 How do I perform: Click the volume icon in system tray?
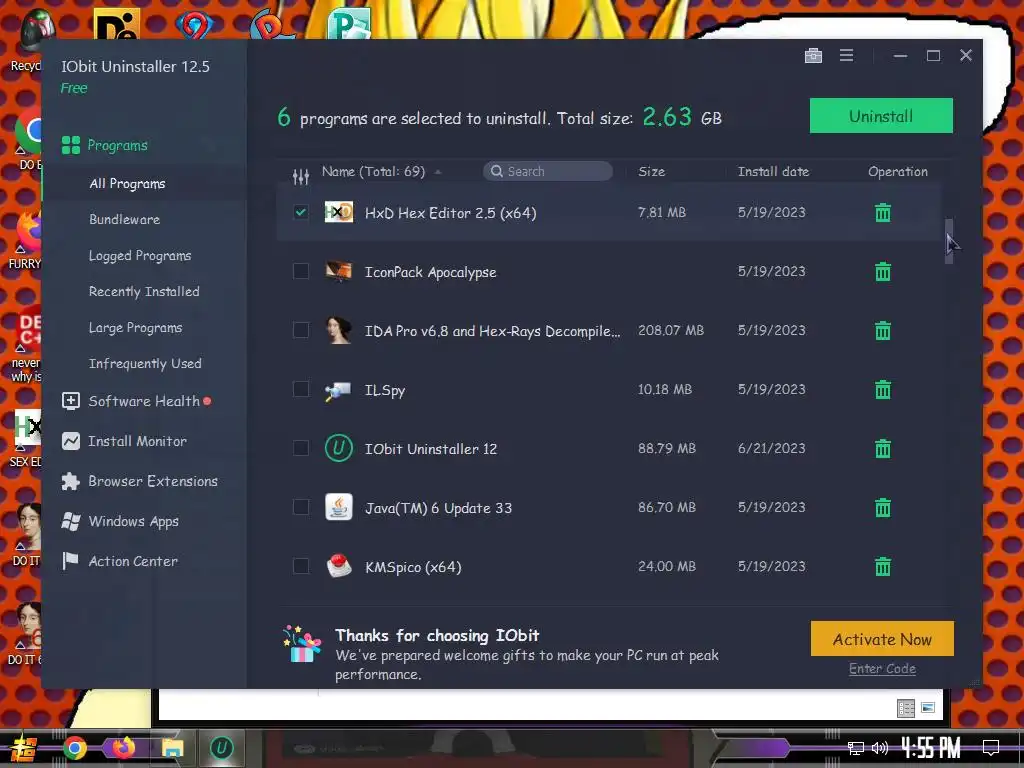[880, 748]
